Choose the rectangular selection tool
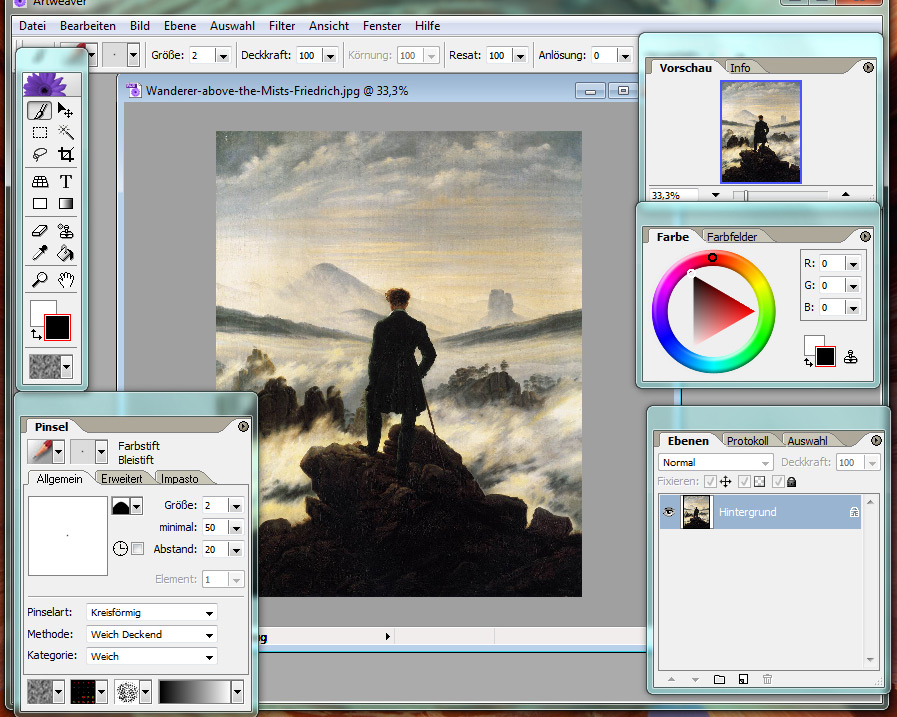The height and width of the screenshot is (717, 897). (x=39, y=133)
